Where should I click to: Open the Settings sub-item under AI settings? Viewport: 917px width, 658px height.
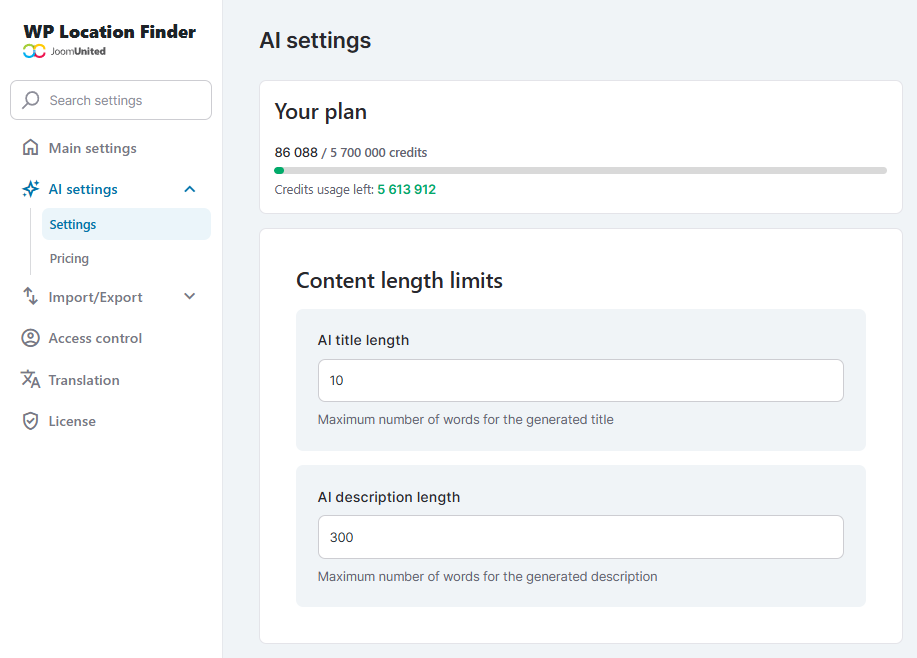pos(70,224)
